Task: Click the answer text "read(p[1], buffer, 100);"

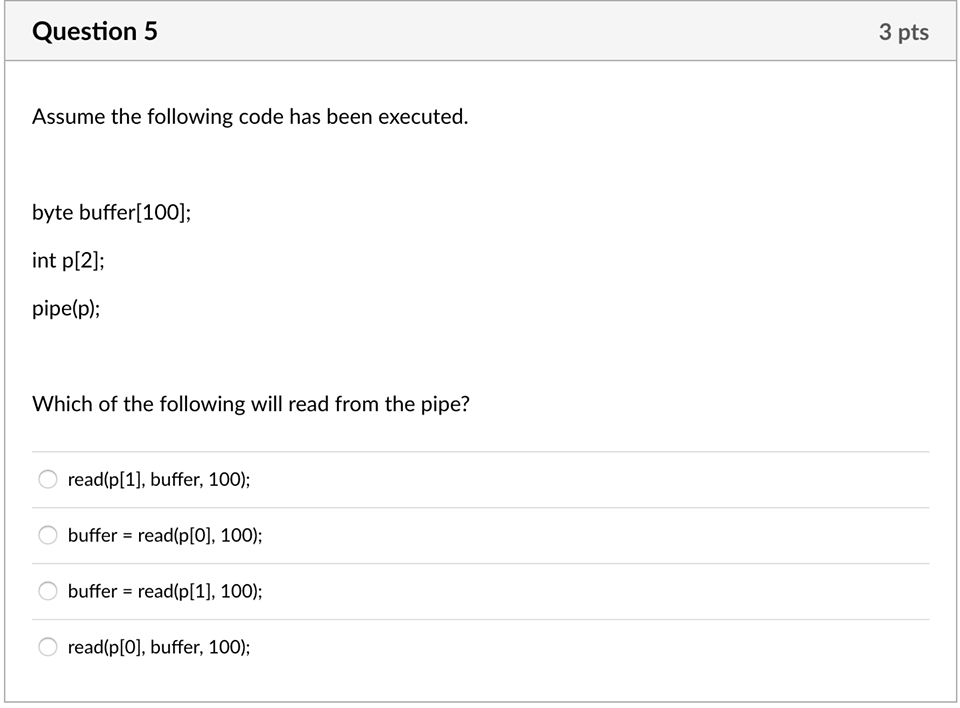Action: 159,480
